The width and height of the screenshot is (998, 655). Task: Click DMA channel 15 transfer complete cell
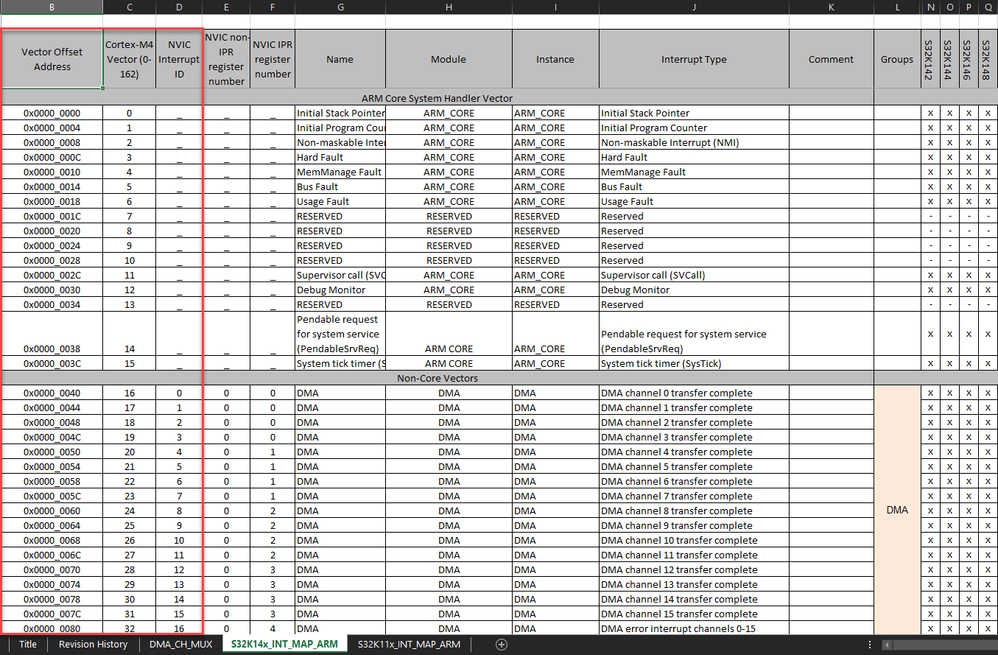694,614
